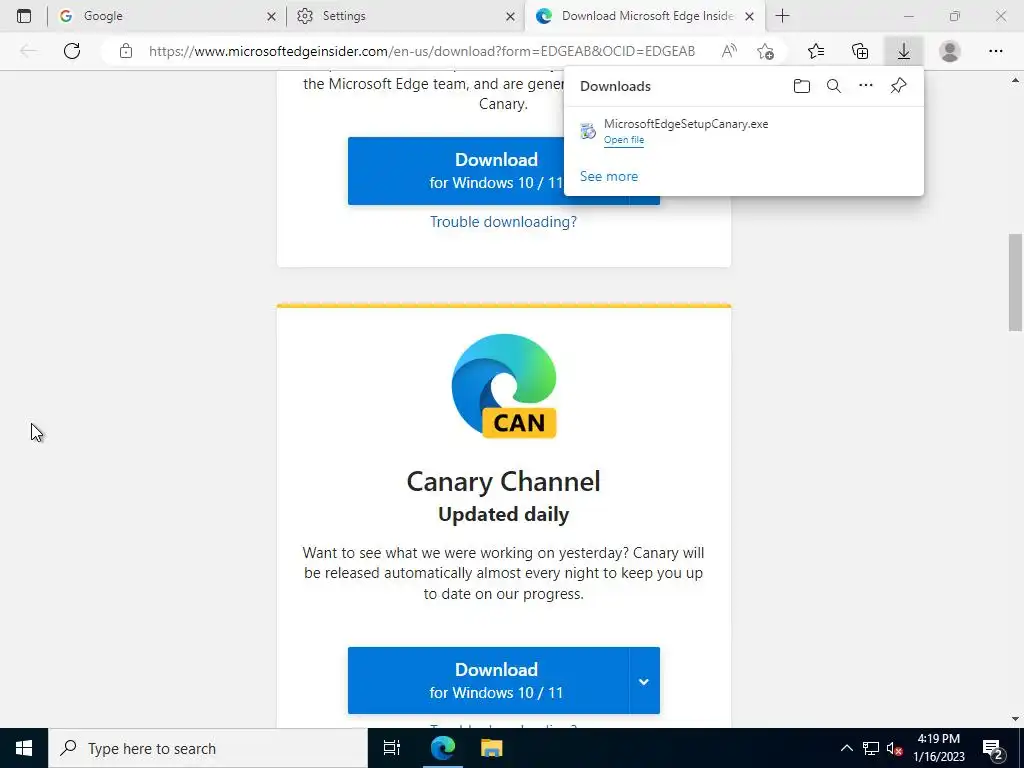The image size is (1024, 768).
Task: Click See more in Downloads
Action: pos(609,176)
